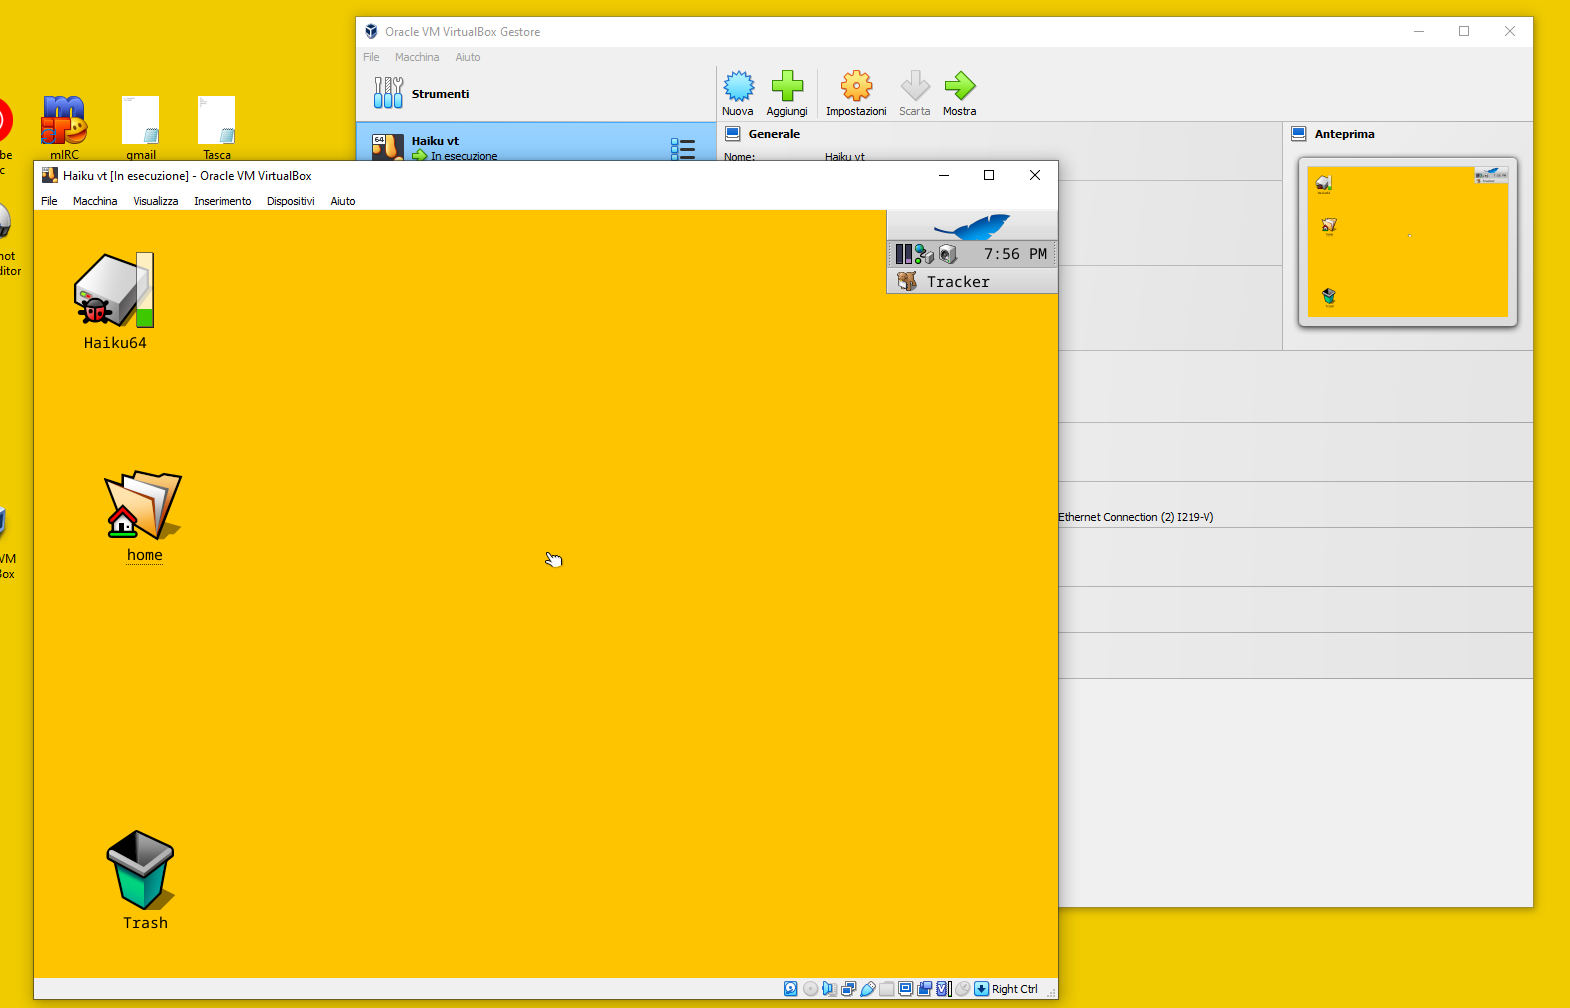The height and width of the screenshot is (1008, 1570).
Task: Click the recording status bar icon
Action: coord(925,989)
